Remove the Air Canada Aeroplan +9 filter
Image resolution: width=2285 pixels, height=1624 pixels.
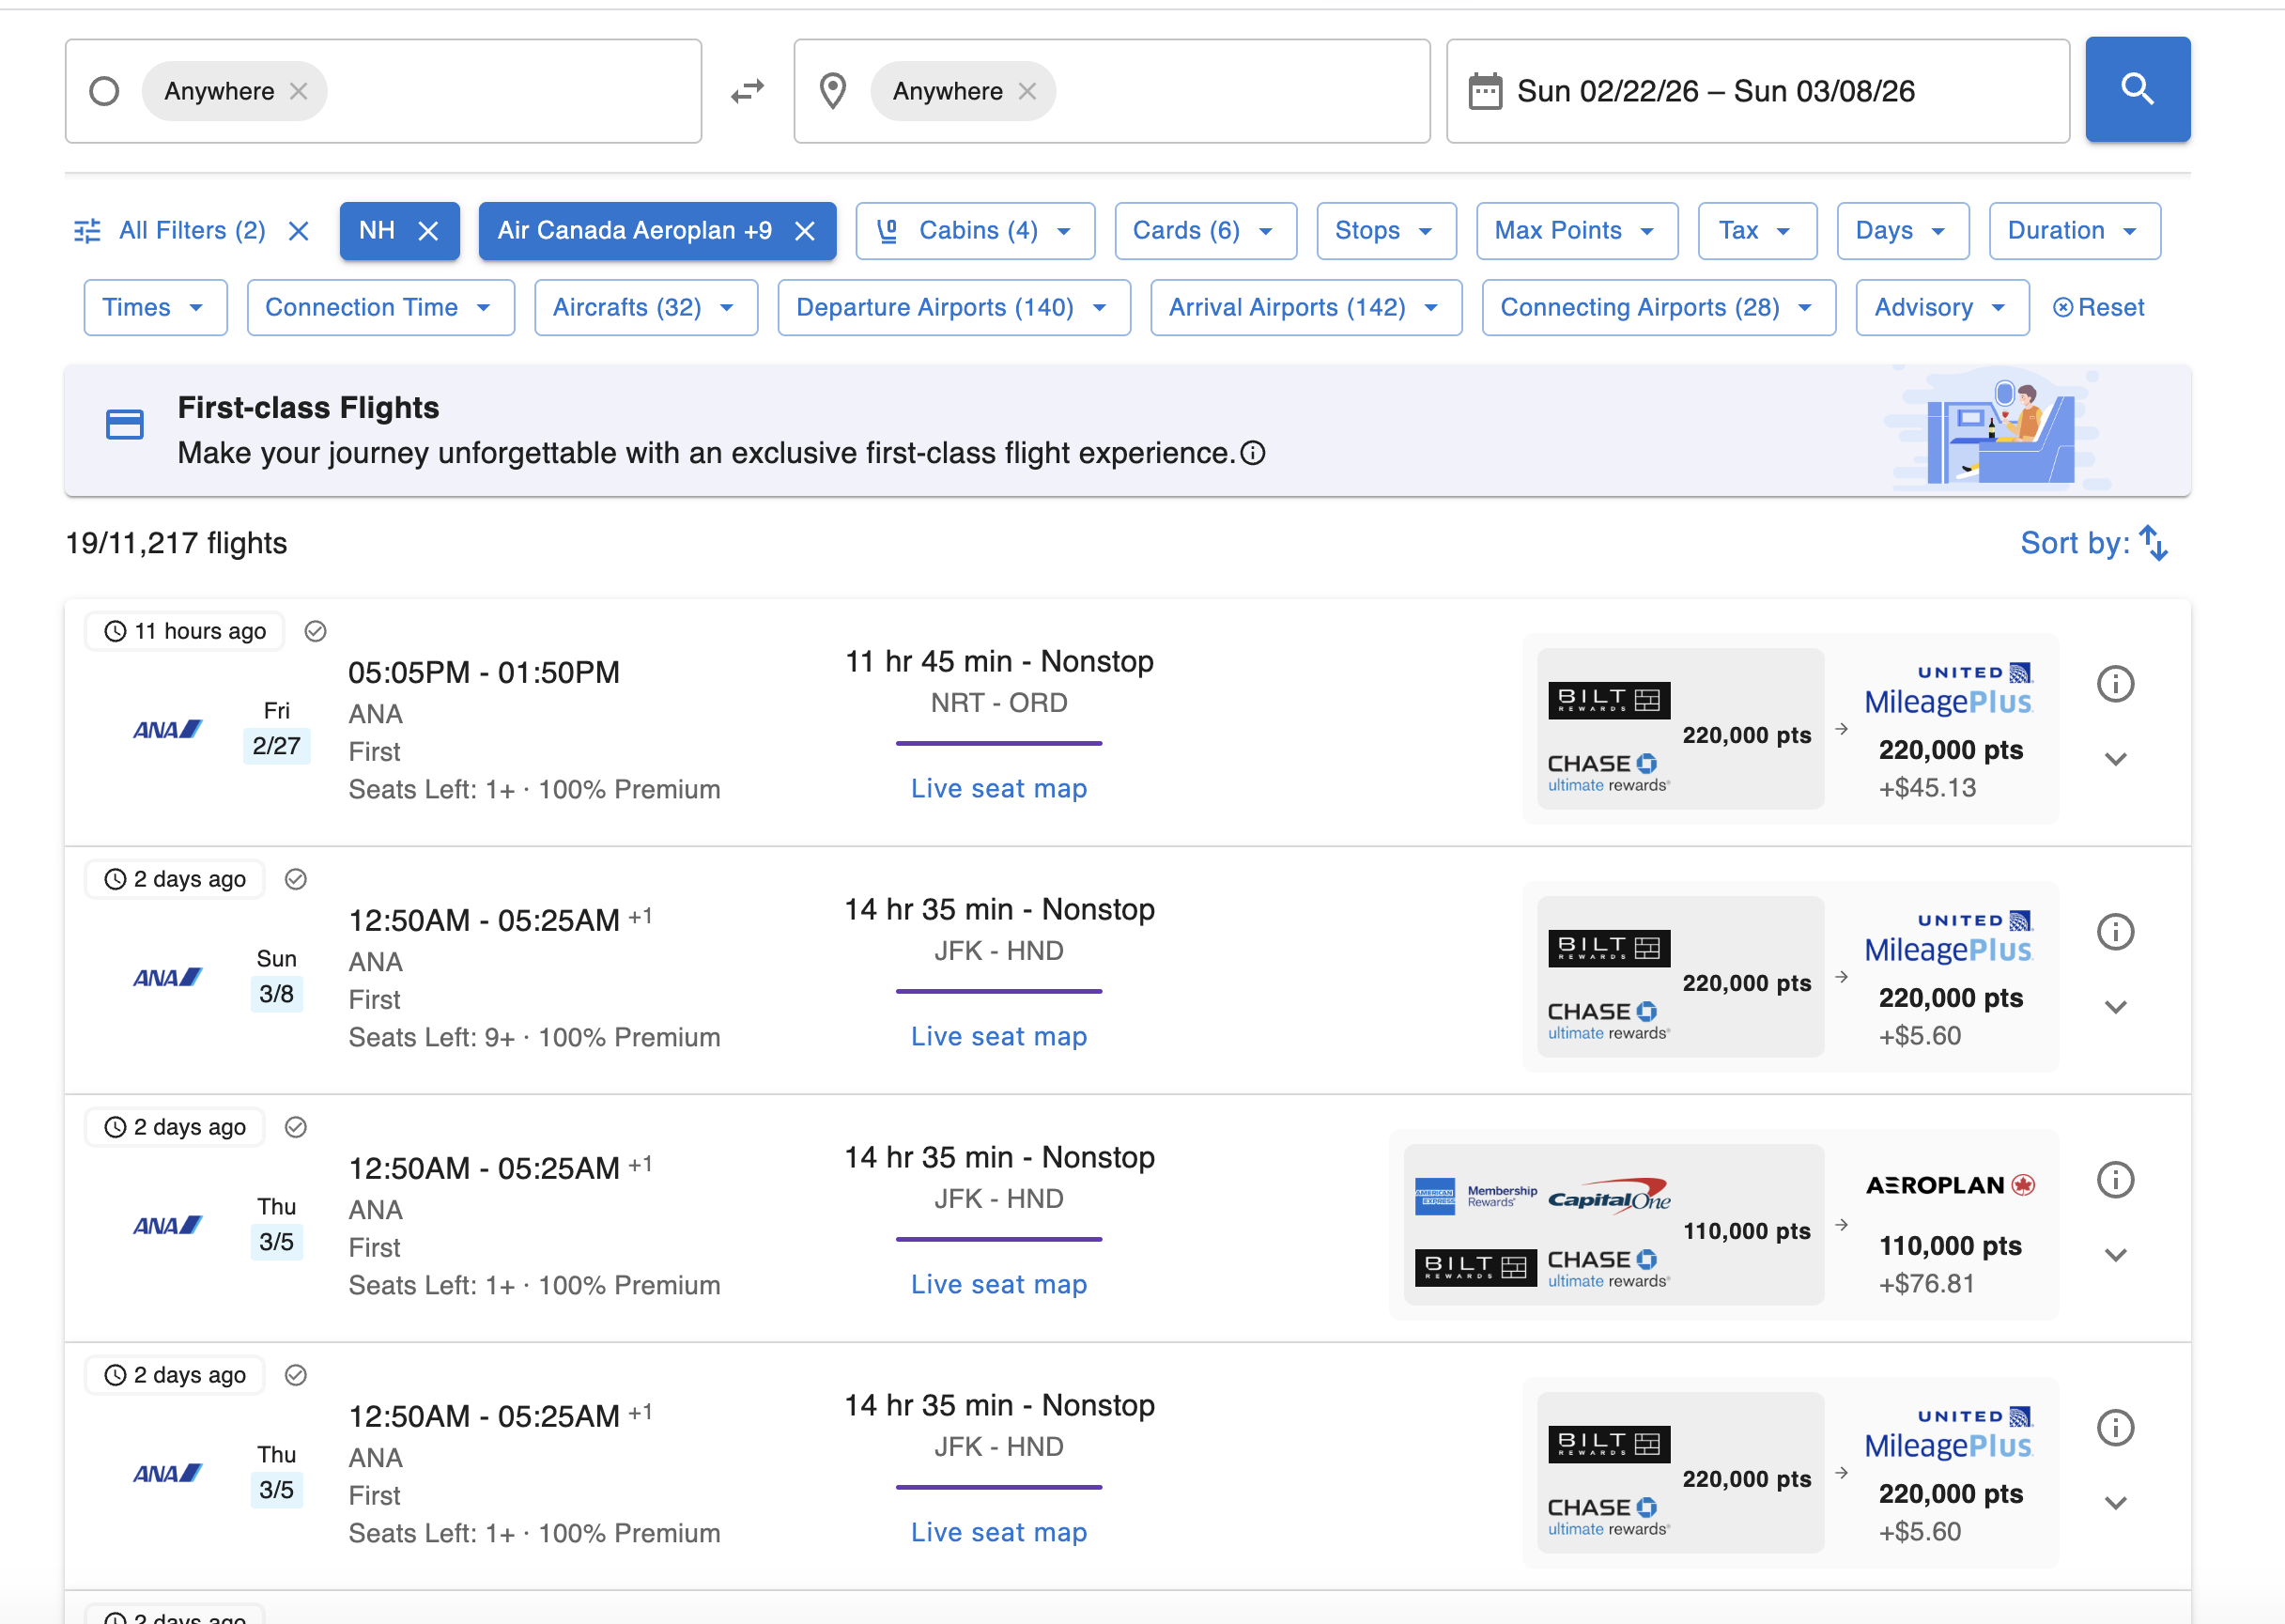(804, 231)
